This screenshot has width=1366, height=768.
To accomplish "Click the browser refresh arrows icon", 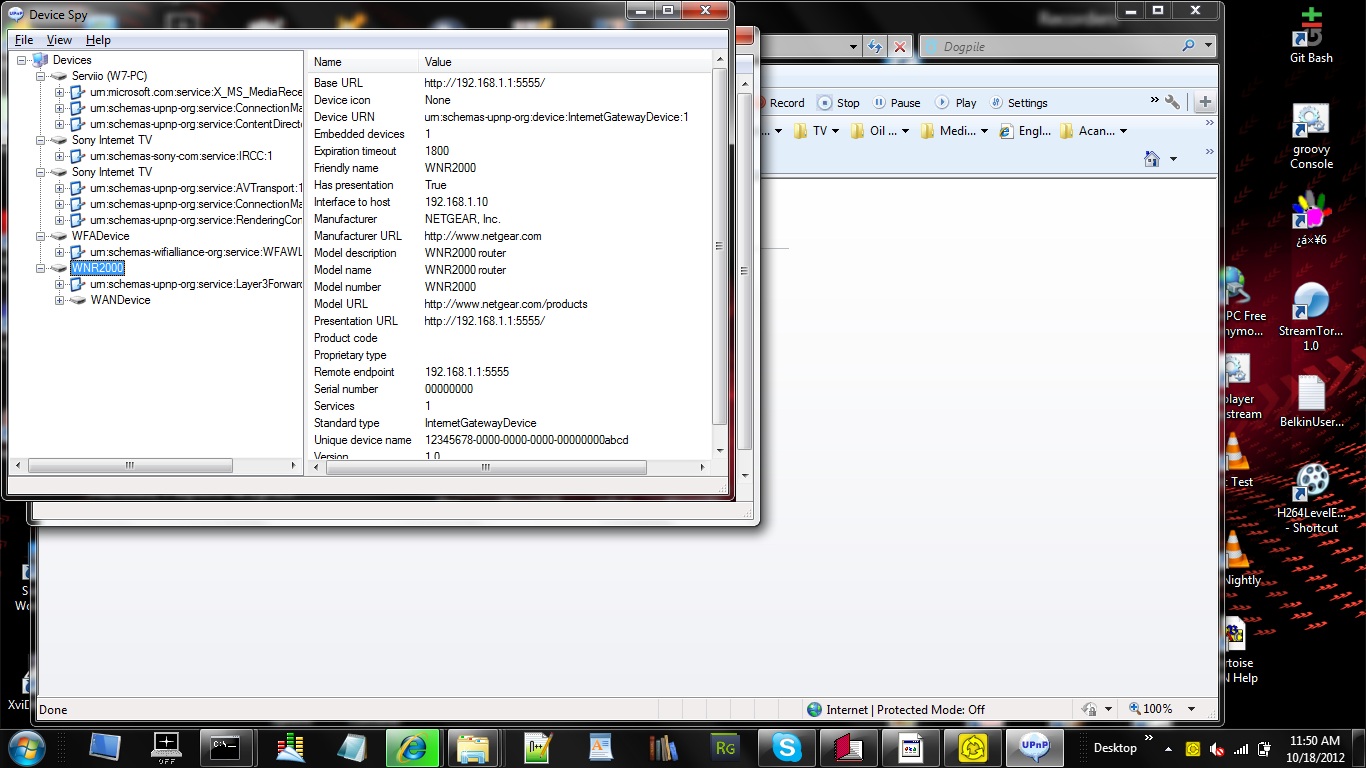I will pyautogui.click(x=875, y=46).
